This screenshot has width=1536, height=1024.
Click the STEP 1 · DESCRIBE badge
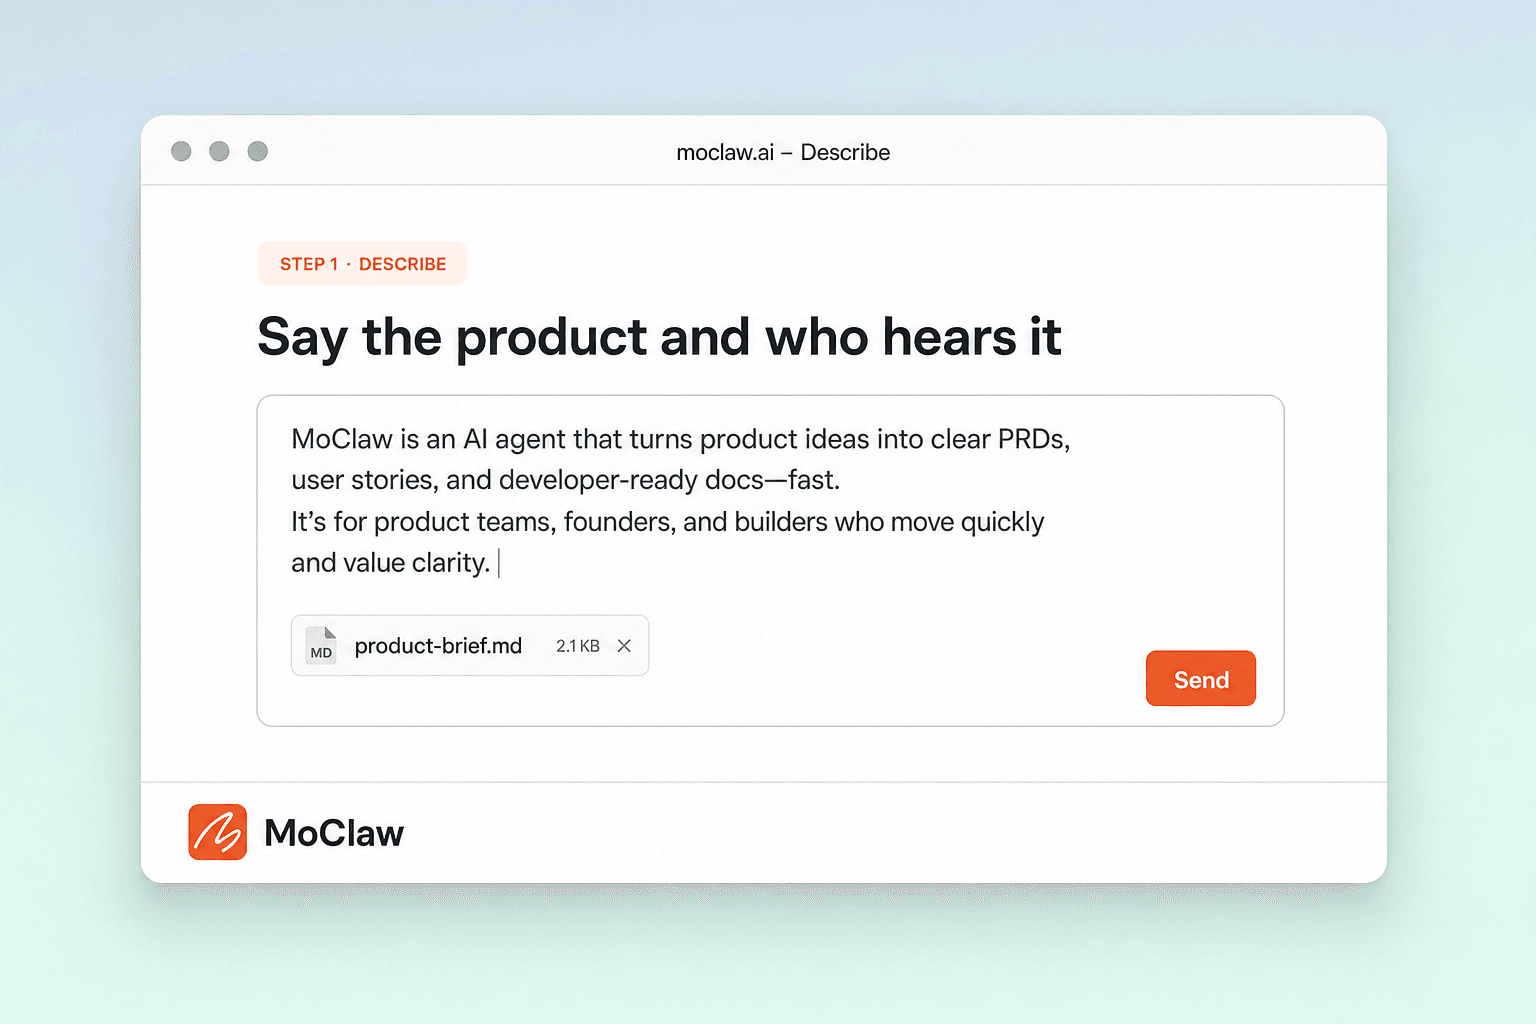click(x=362, y=264)
